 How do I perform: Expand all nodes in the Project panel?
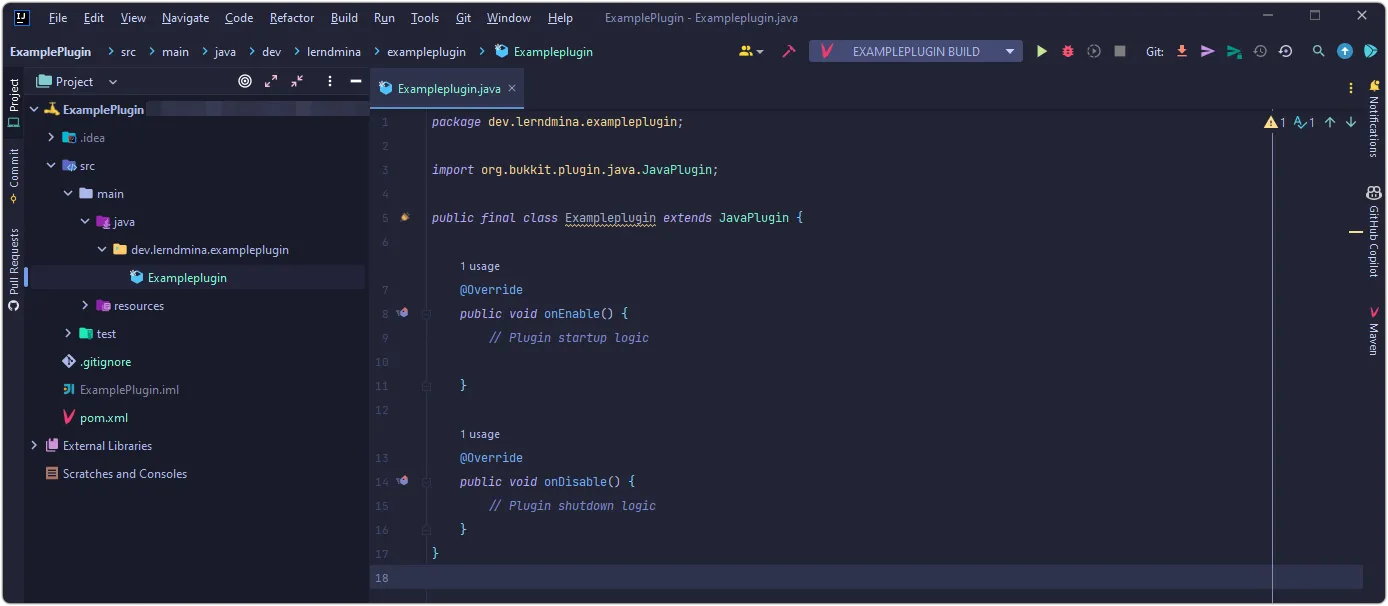[271, 82]
